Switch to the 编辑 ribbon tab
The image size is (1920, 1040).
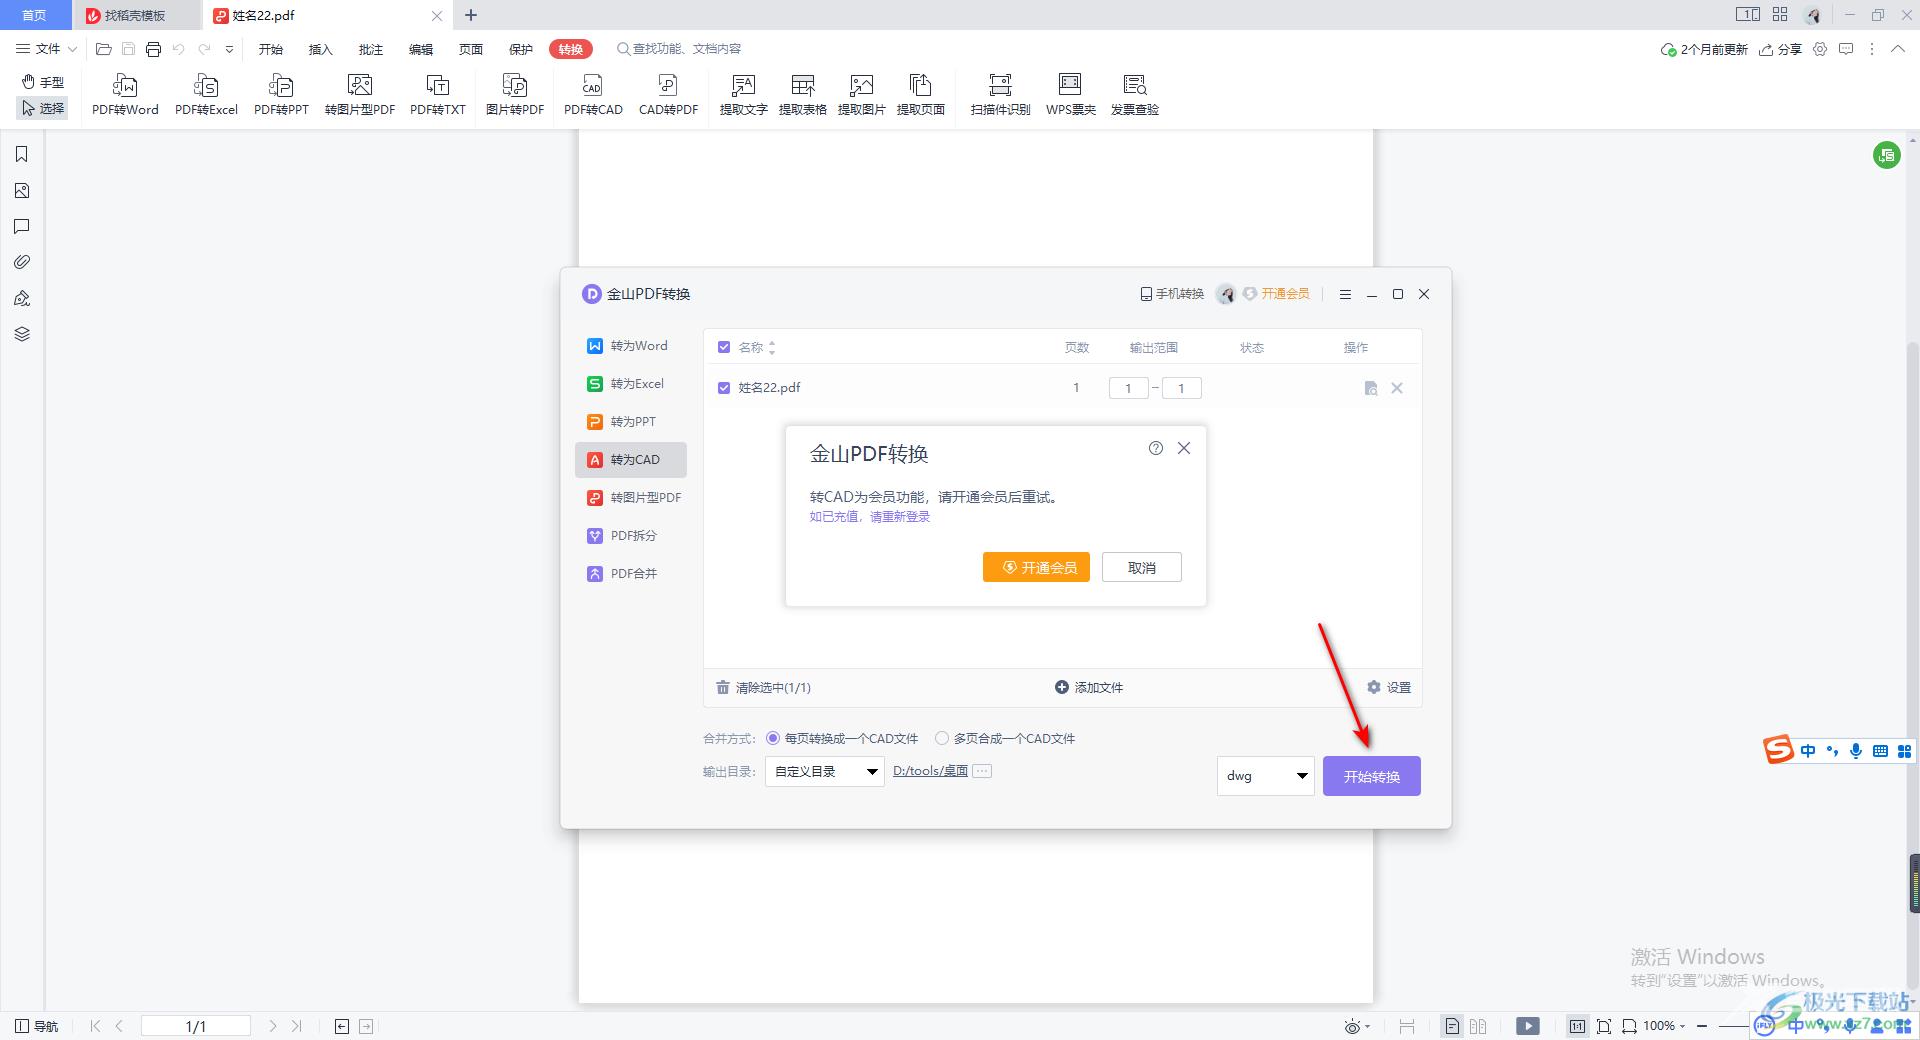pos(420,49)
